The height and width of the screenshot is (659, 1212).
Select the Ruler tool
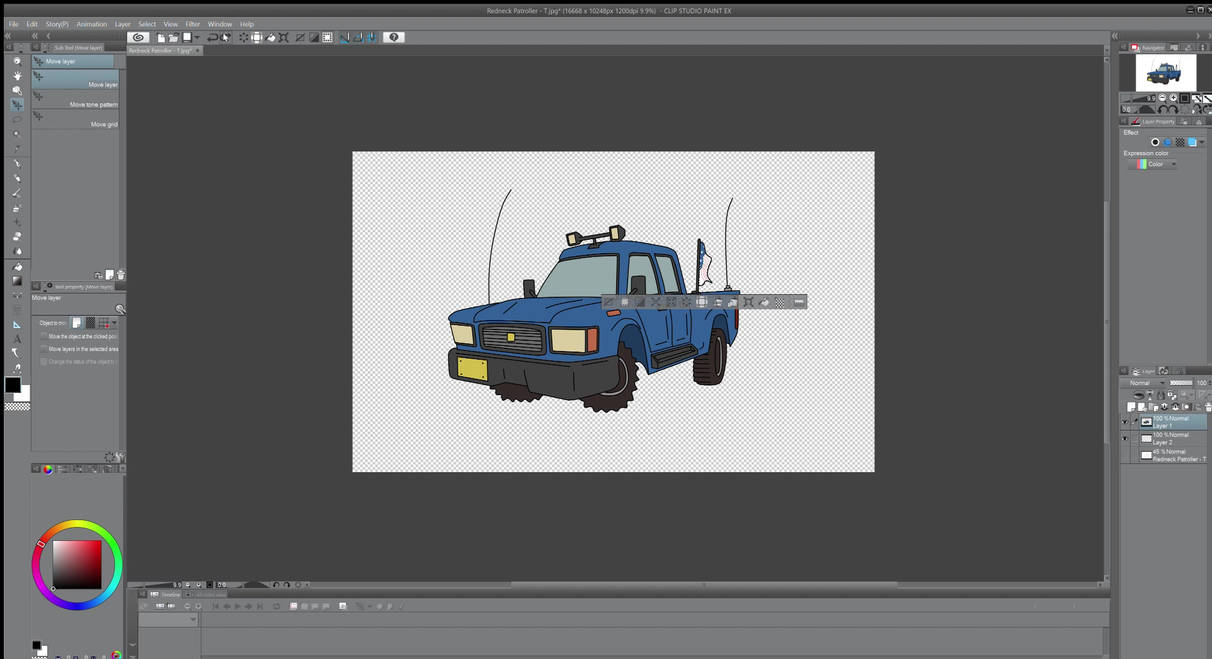[x=17, y=325]
